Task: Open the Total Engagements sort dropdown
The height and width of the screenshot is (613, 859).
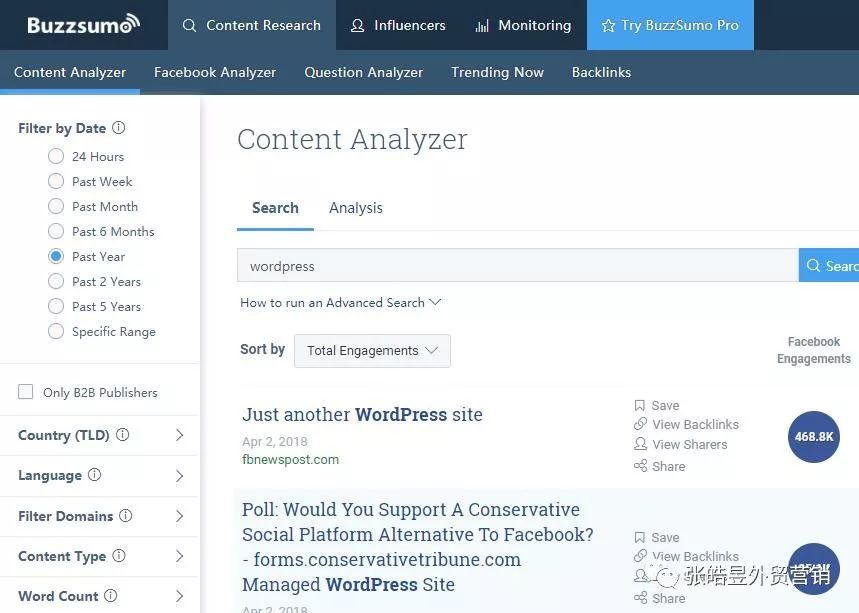Action: 372,351
